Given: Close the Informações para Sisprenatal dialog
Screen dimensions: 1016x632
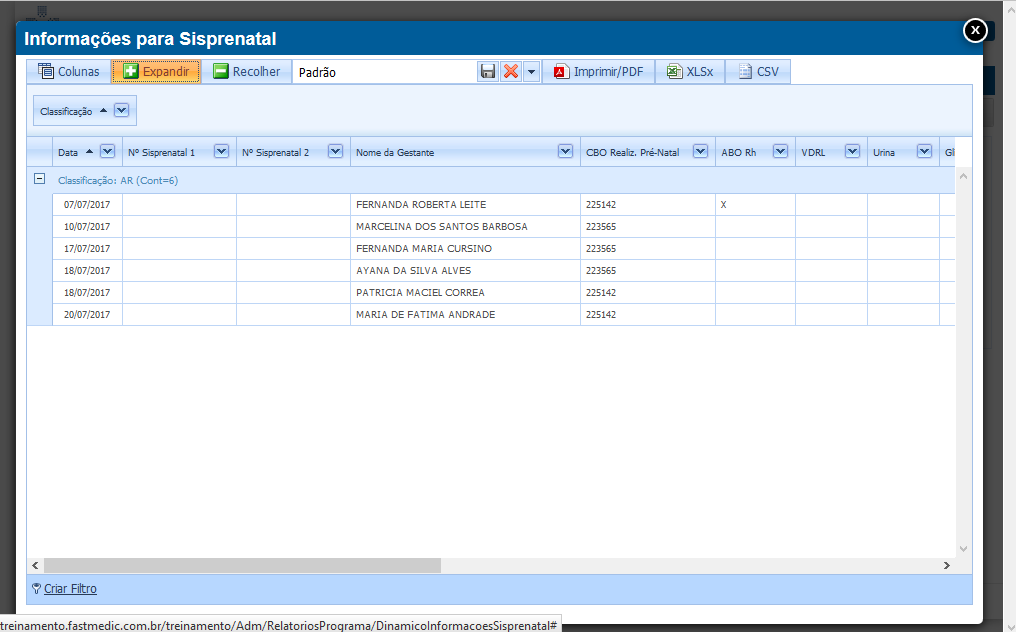Looking at the screenshot, I should pyautogui.click(x=975, y=30).
